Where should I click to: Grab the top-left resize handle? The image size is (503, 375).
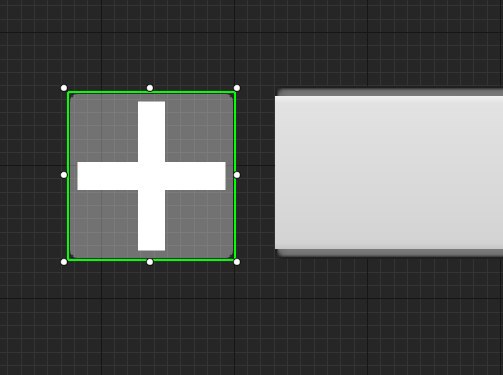tap(64, 88)
